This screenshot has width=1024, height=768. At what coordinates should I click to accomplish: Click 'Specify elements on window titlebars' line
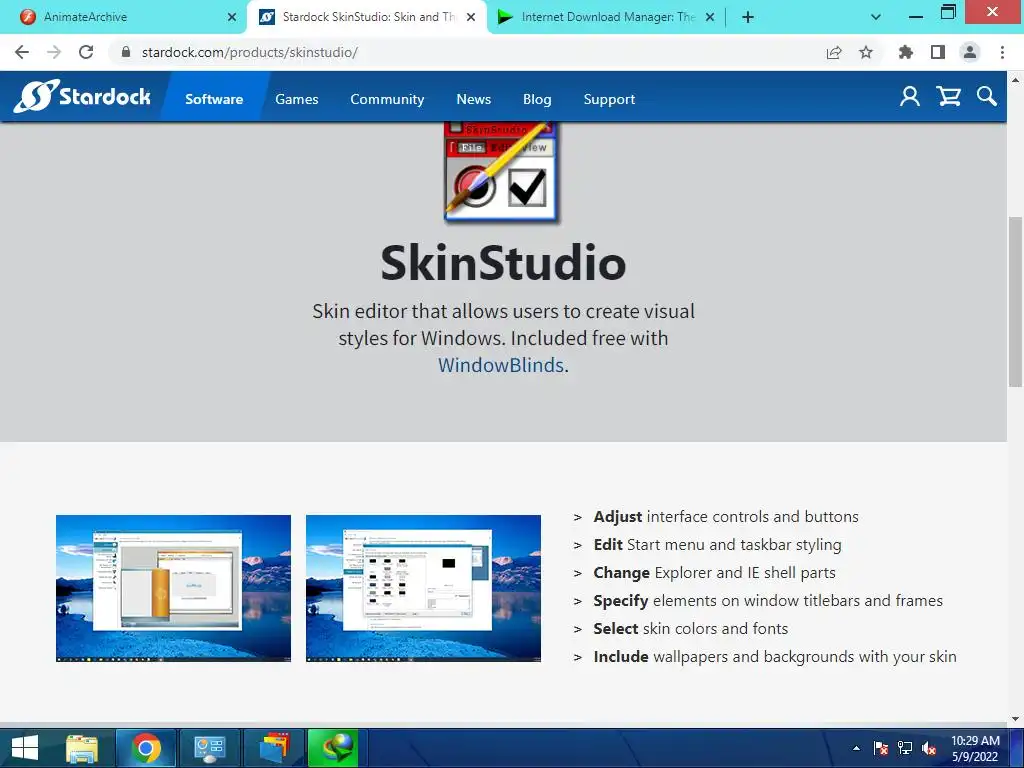[768, 601]
